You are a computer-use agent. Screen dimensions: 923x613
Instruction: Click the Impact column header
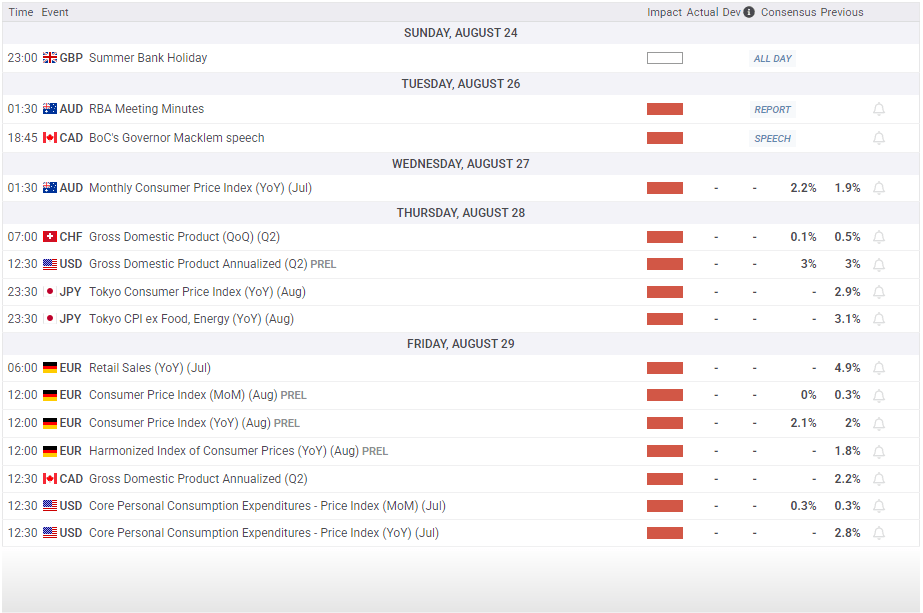click(664, 12)
